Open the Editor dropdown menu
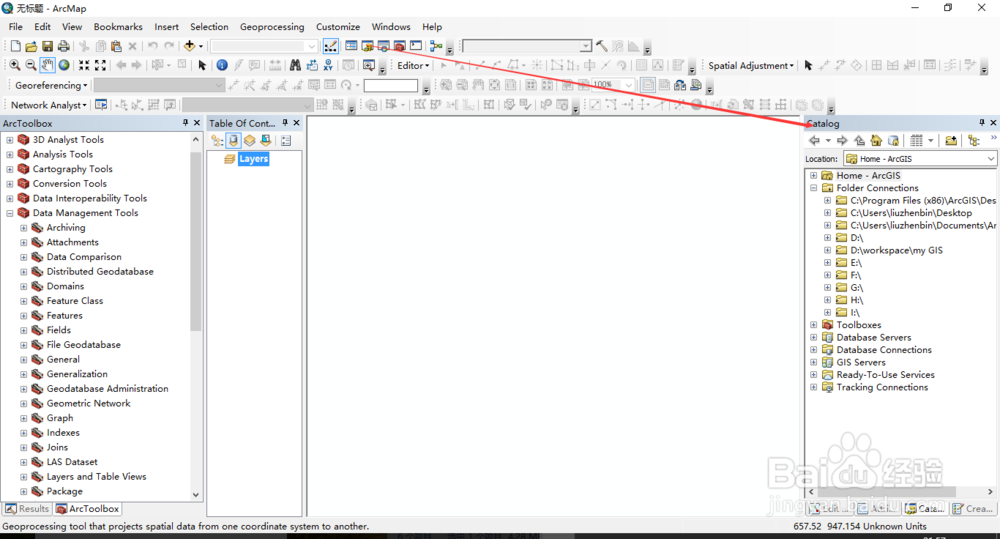1000x539 pixels. [413, 65]
